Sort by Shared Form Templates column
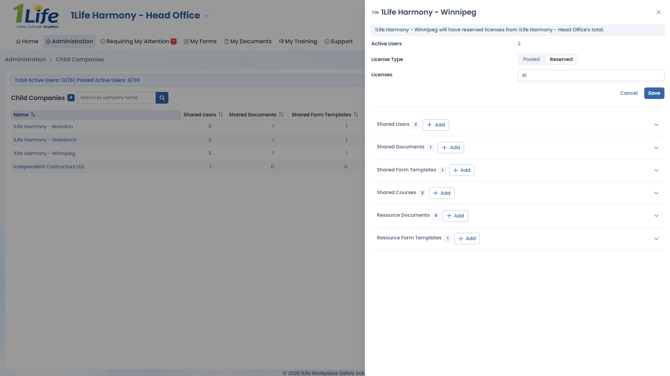 [325, 115]
